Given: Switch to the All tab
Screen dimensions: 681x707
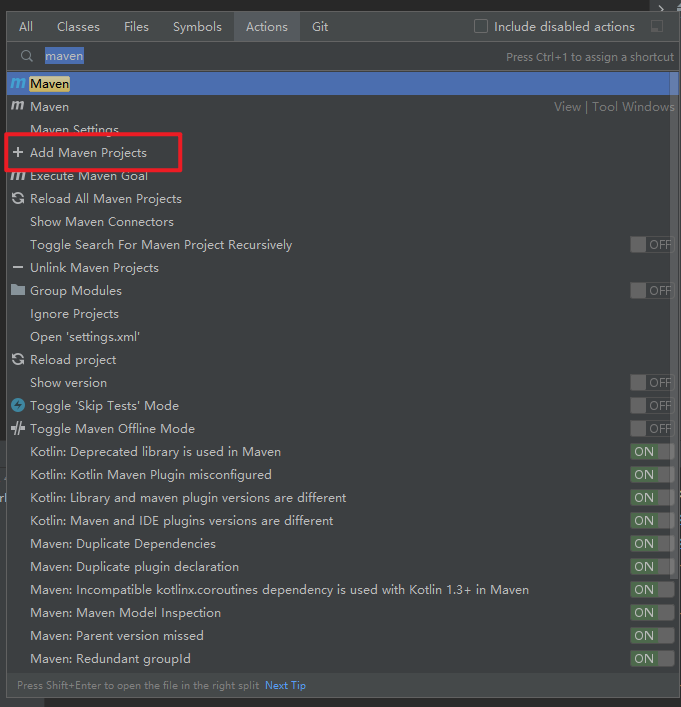Looking at the screenshot, I should [x=26, y=27].
